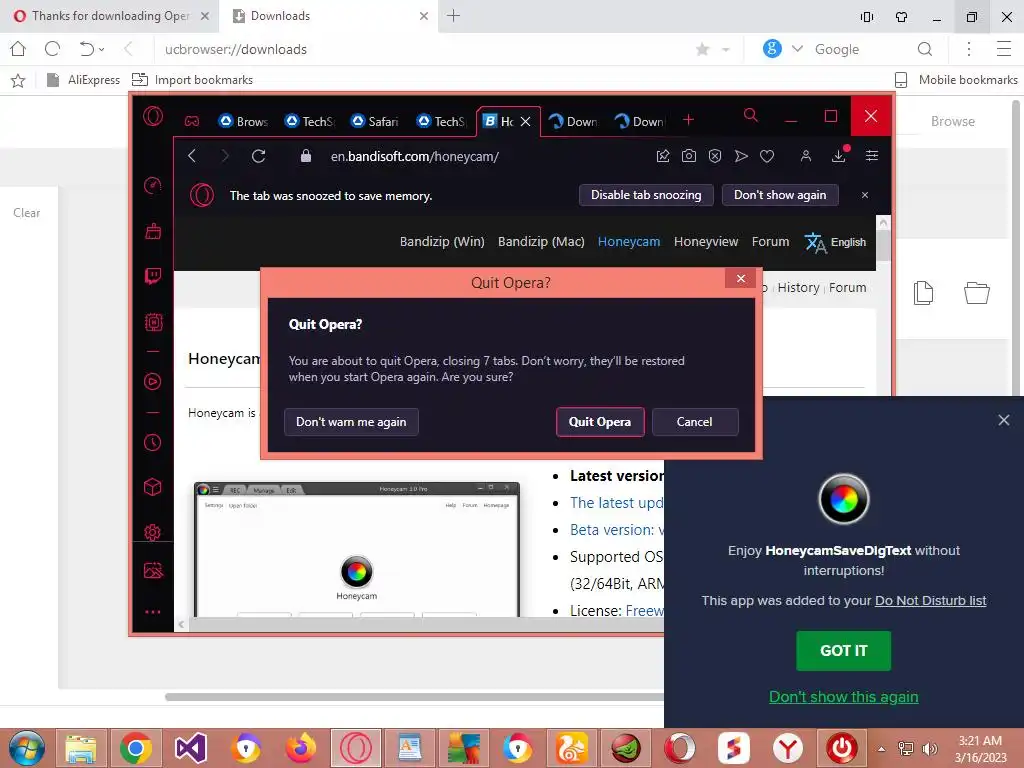The width and height of the screenshot is (1024, 768).
Task: Click sidebar three-dots more icon
Action: point(153,612)
